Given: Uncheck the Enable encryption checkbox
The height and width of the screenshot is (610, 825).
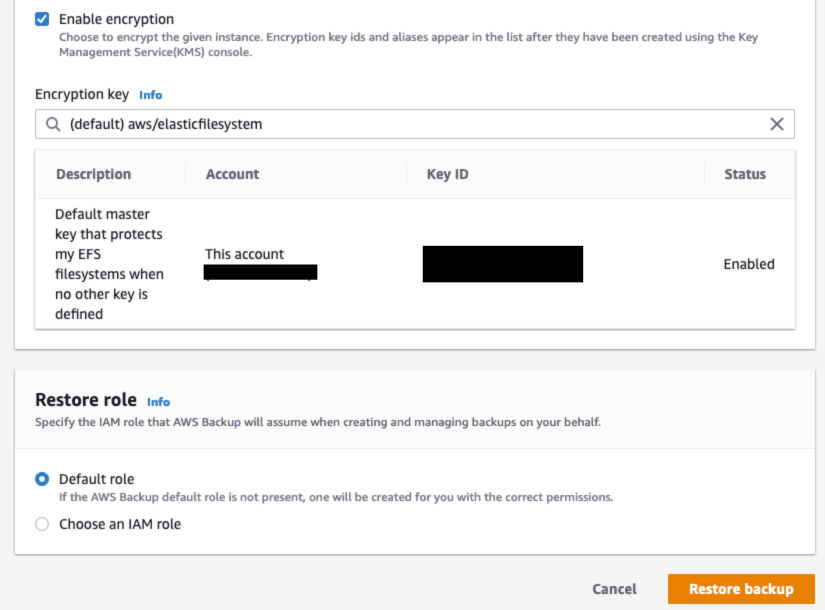Looking at the screenshot, I should point(41,19).
